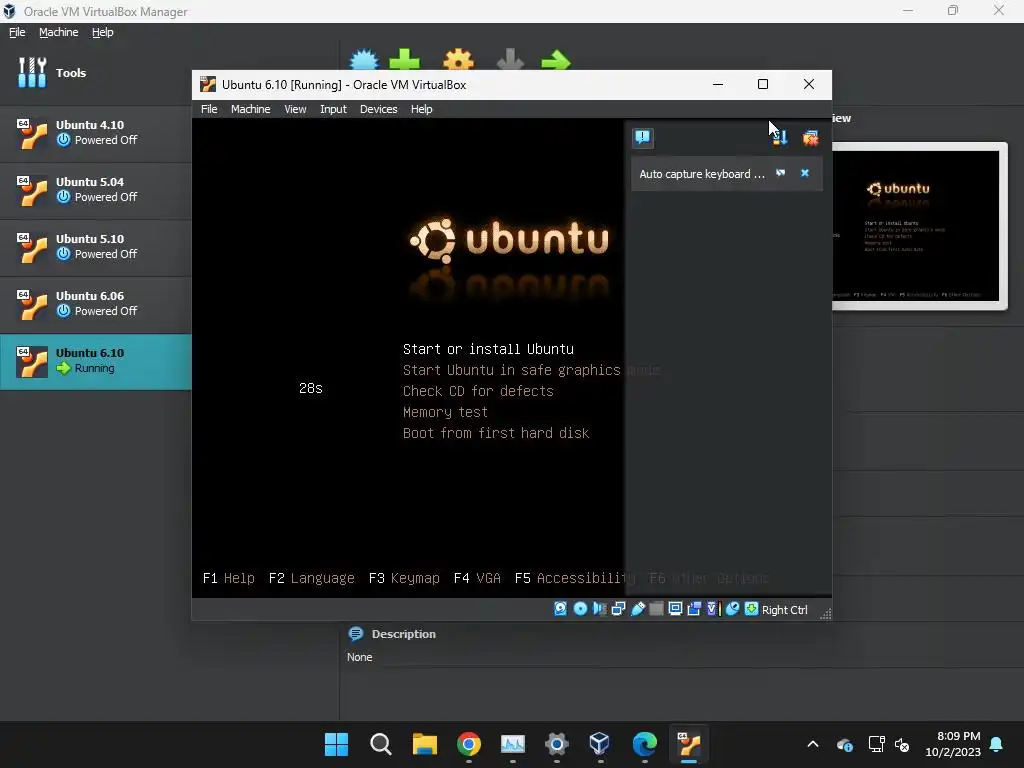Click the recording status icon in VM status bar

[x=694, y=609]
